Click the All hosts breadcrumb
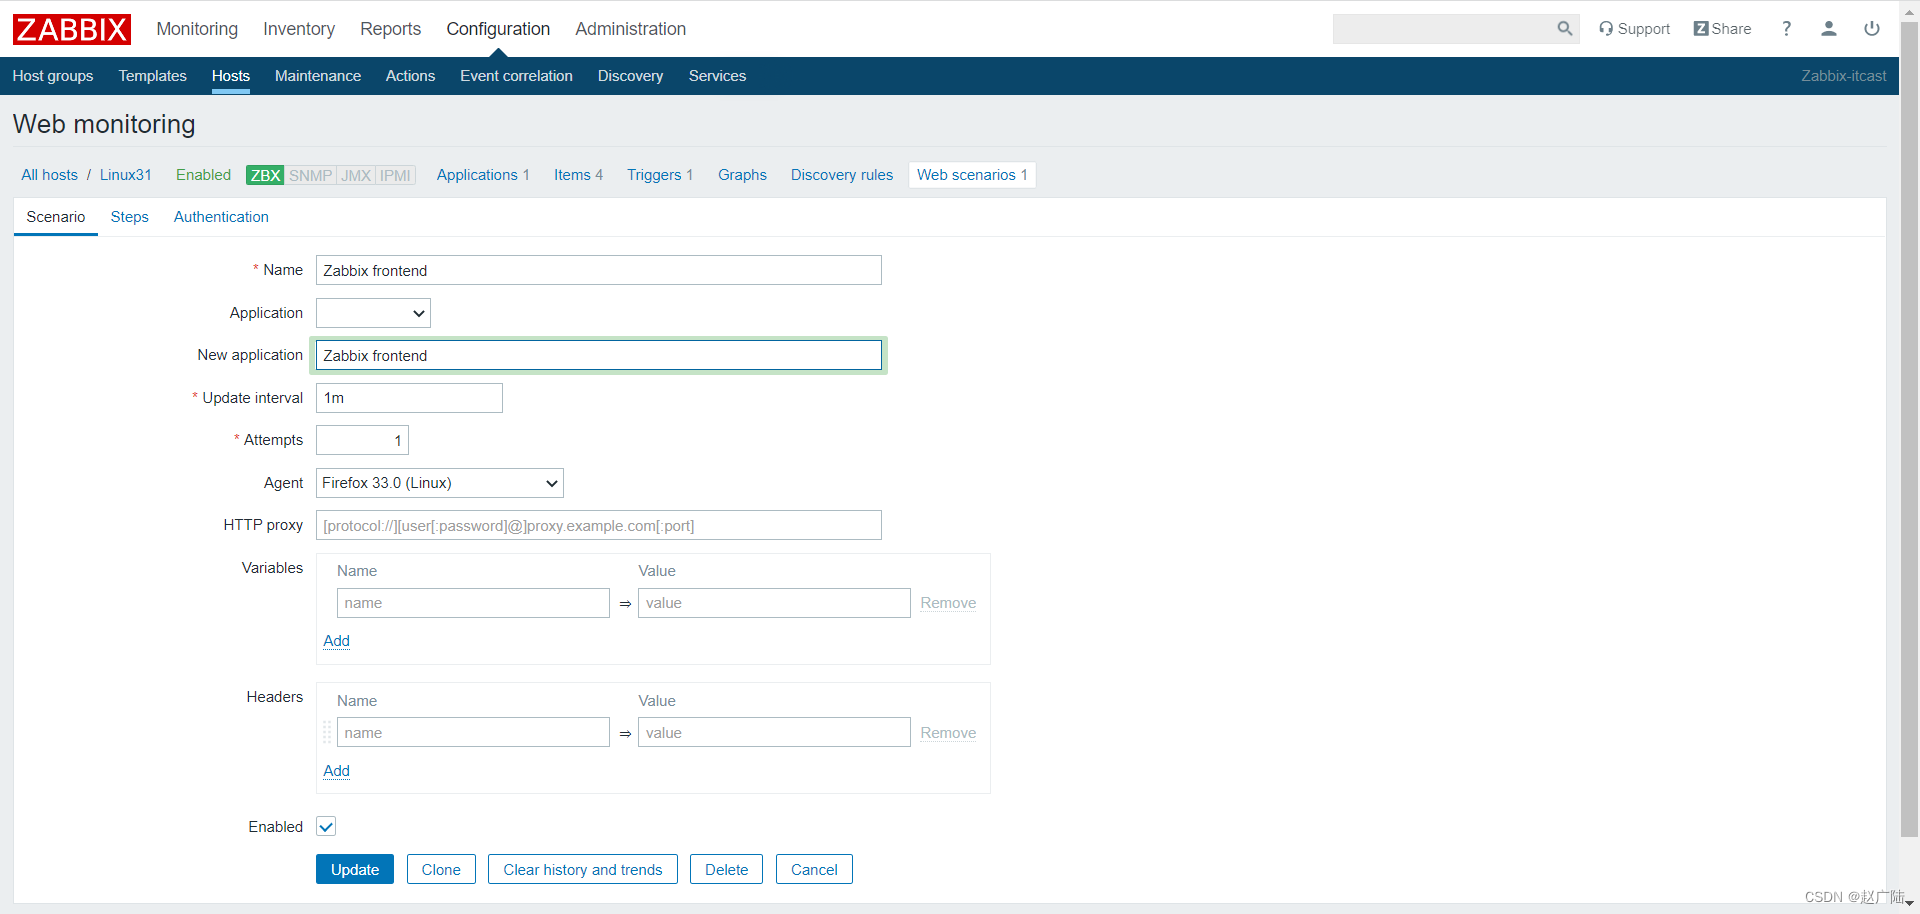This screenshot has height=914, width=1920. point(49,175)
